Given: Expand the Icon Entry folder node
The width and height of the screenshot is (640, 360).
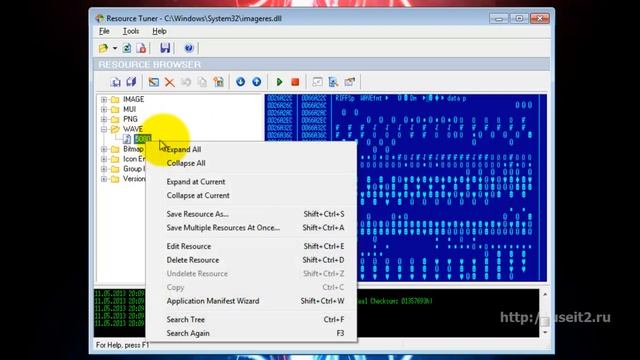Looking at the screenshot, I should point(104,159).
